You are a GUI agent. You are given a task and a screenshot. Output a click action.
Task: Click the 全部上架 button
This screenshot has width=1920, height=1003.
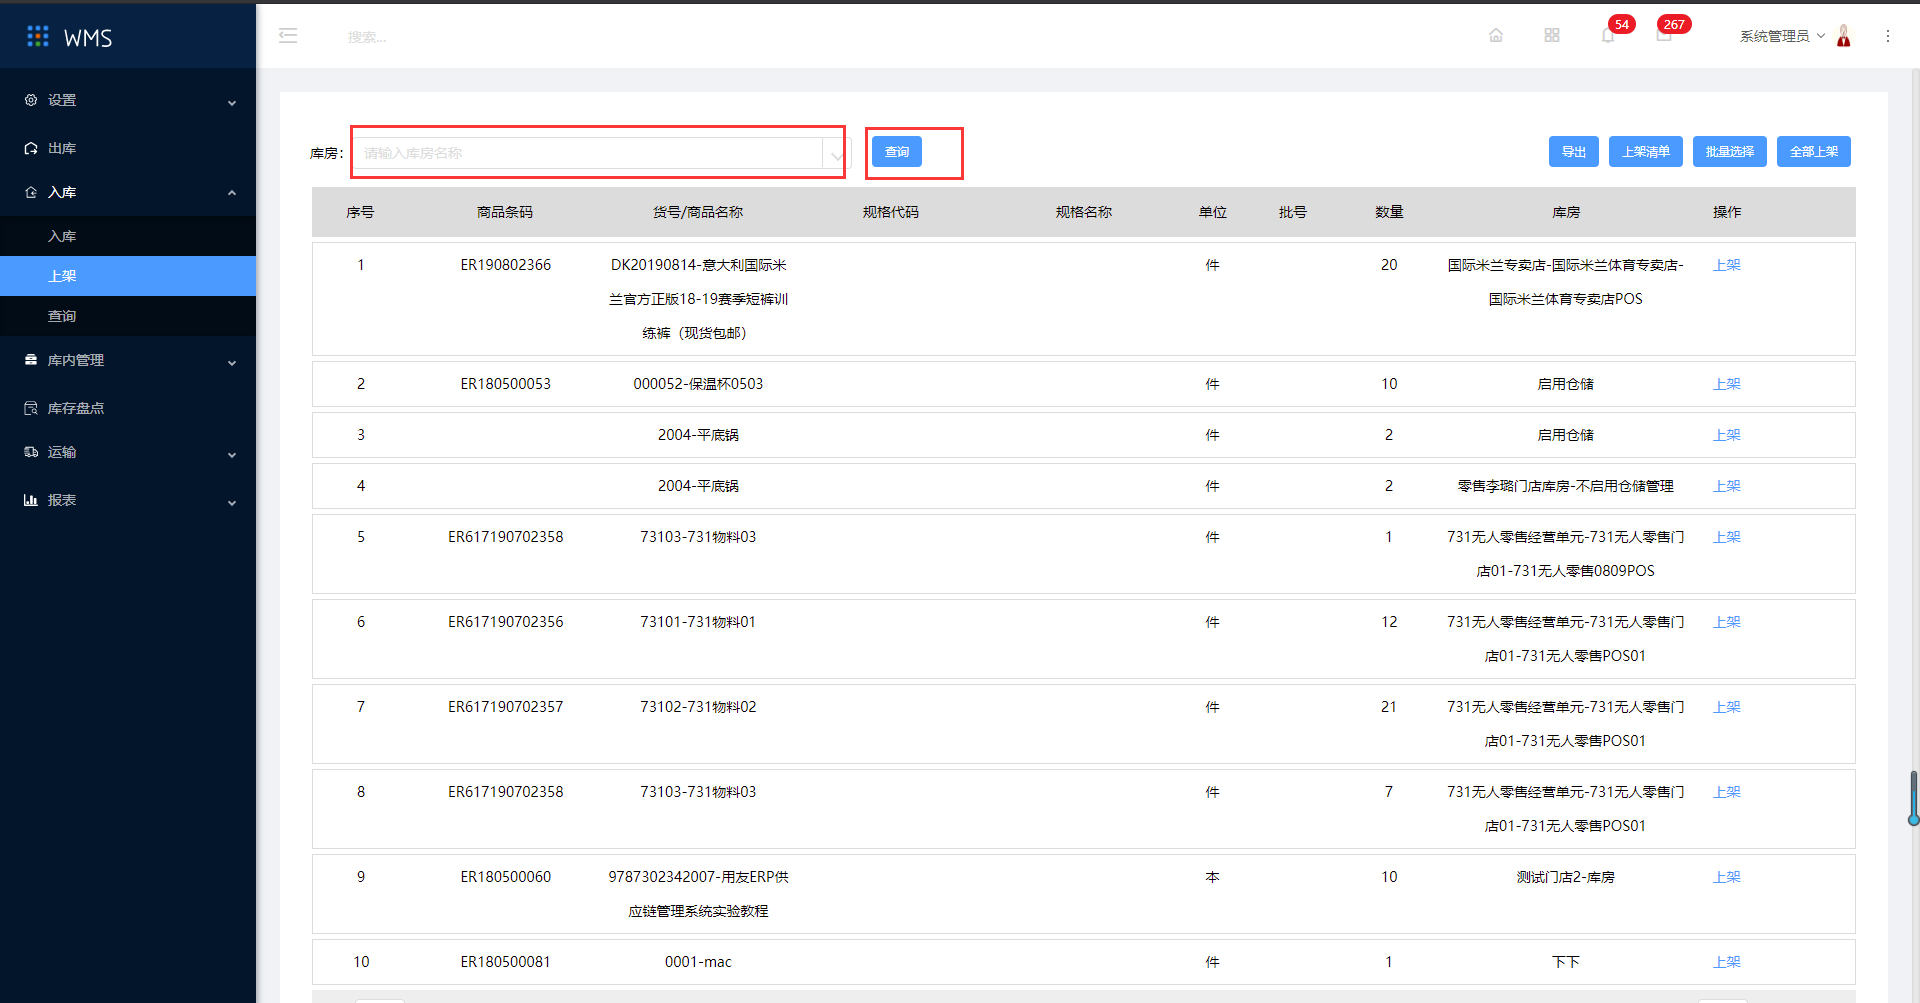coord(1814,152)
